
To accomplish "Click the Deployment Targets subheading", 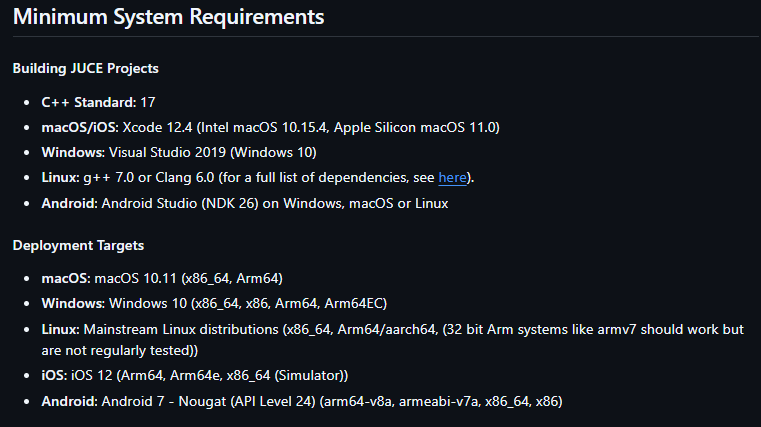I will click(78, 246).
